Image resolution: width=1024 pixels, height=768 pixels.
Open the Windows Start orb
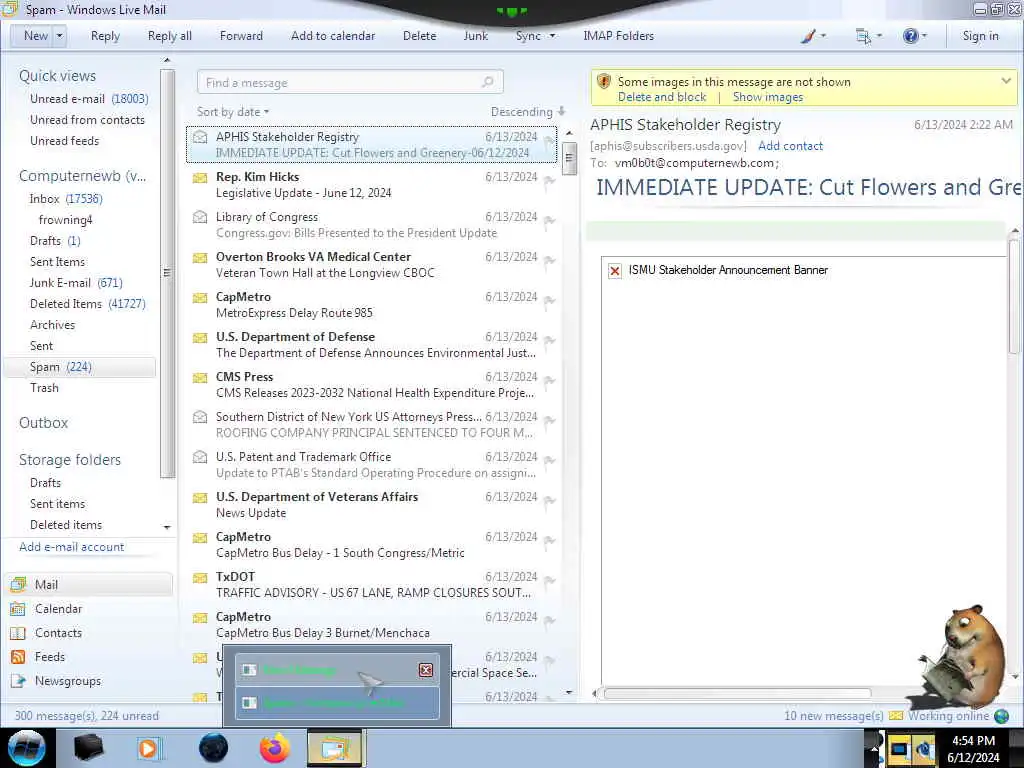(x=26, y=748)
